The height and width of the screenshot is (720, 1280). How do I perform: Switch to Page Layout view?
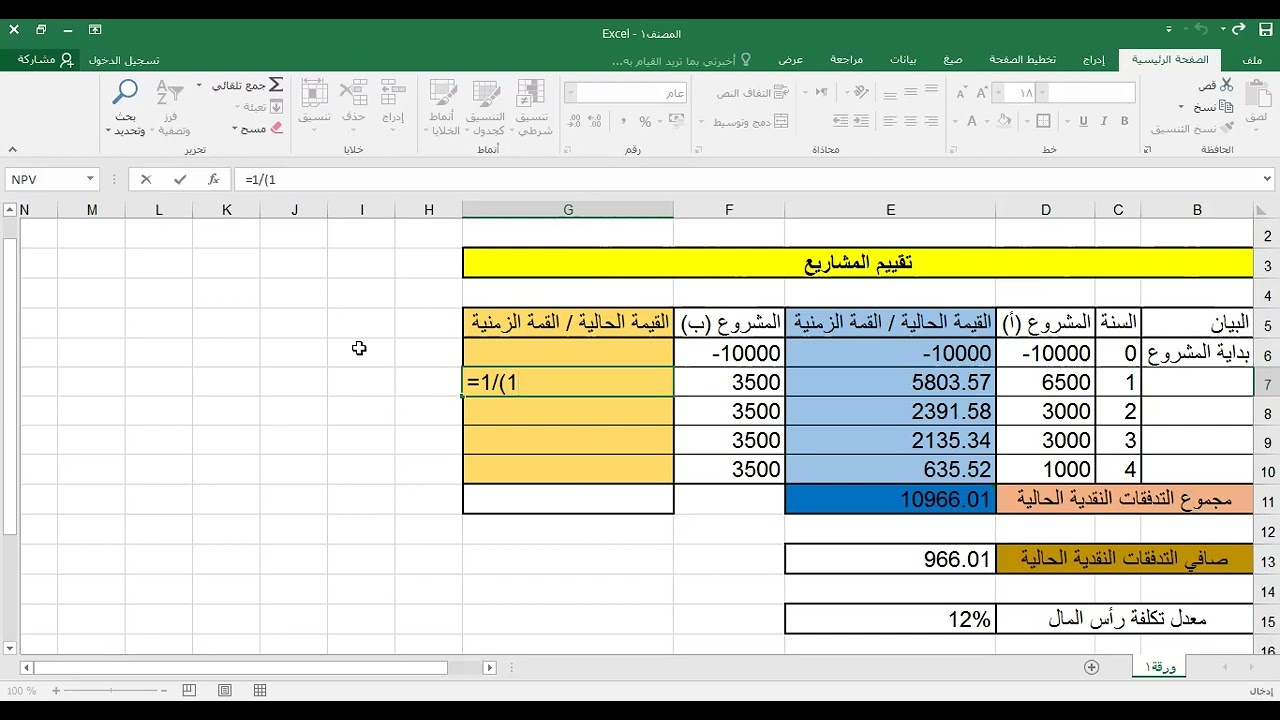[x=224, y=691]
